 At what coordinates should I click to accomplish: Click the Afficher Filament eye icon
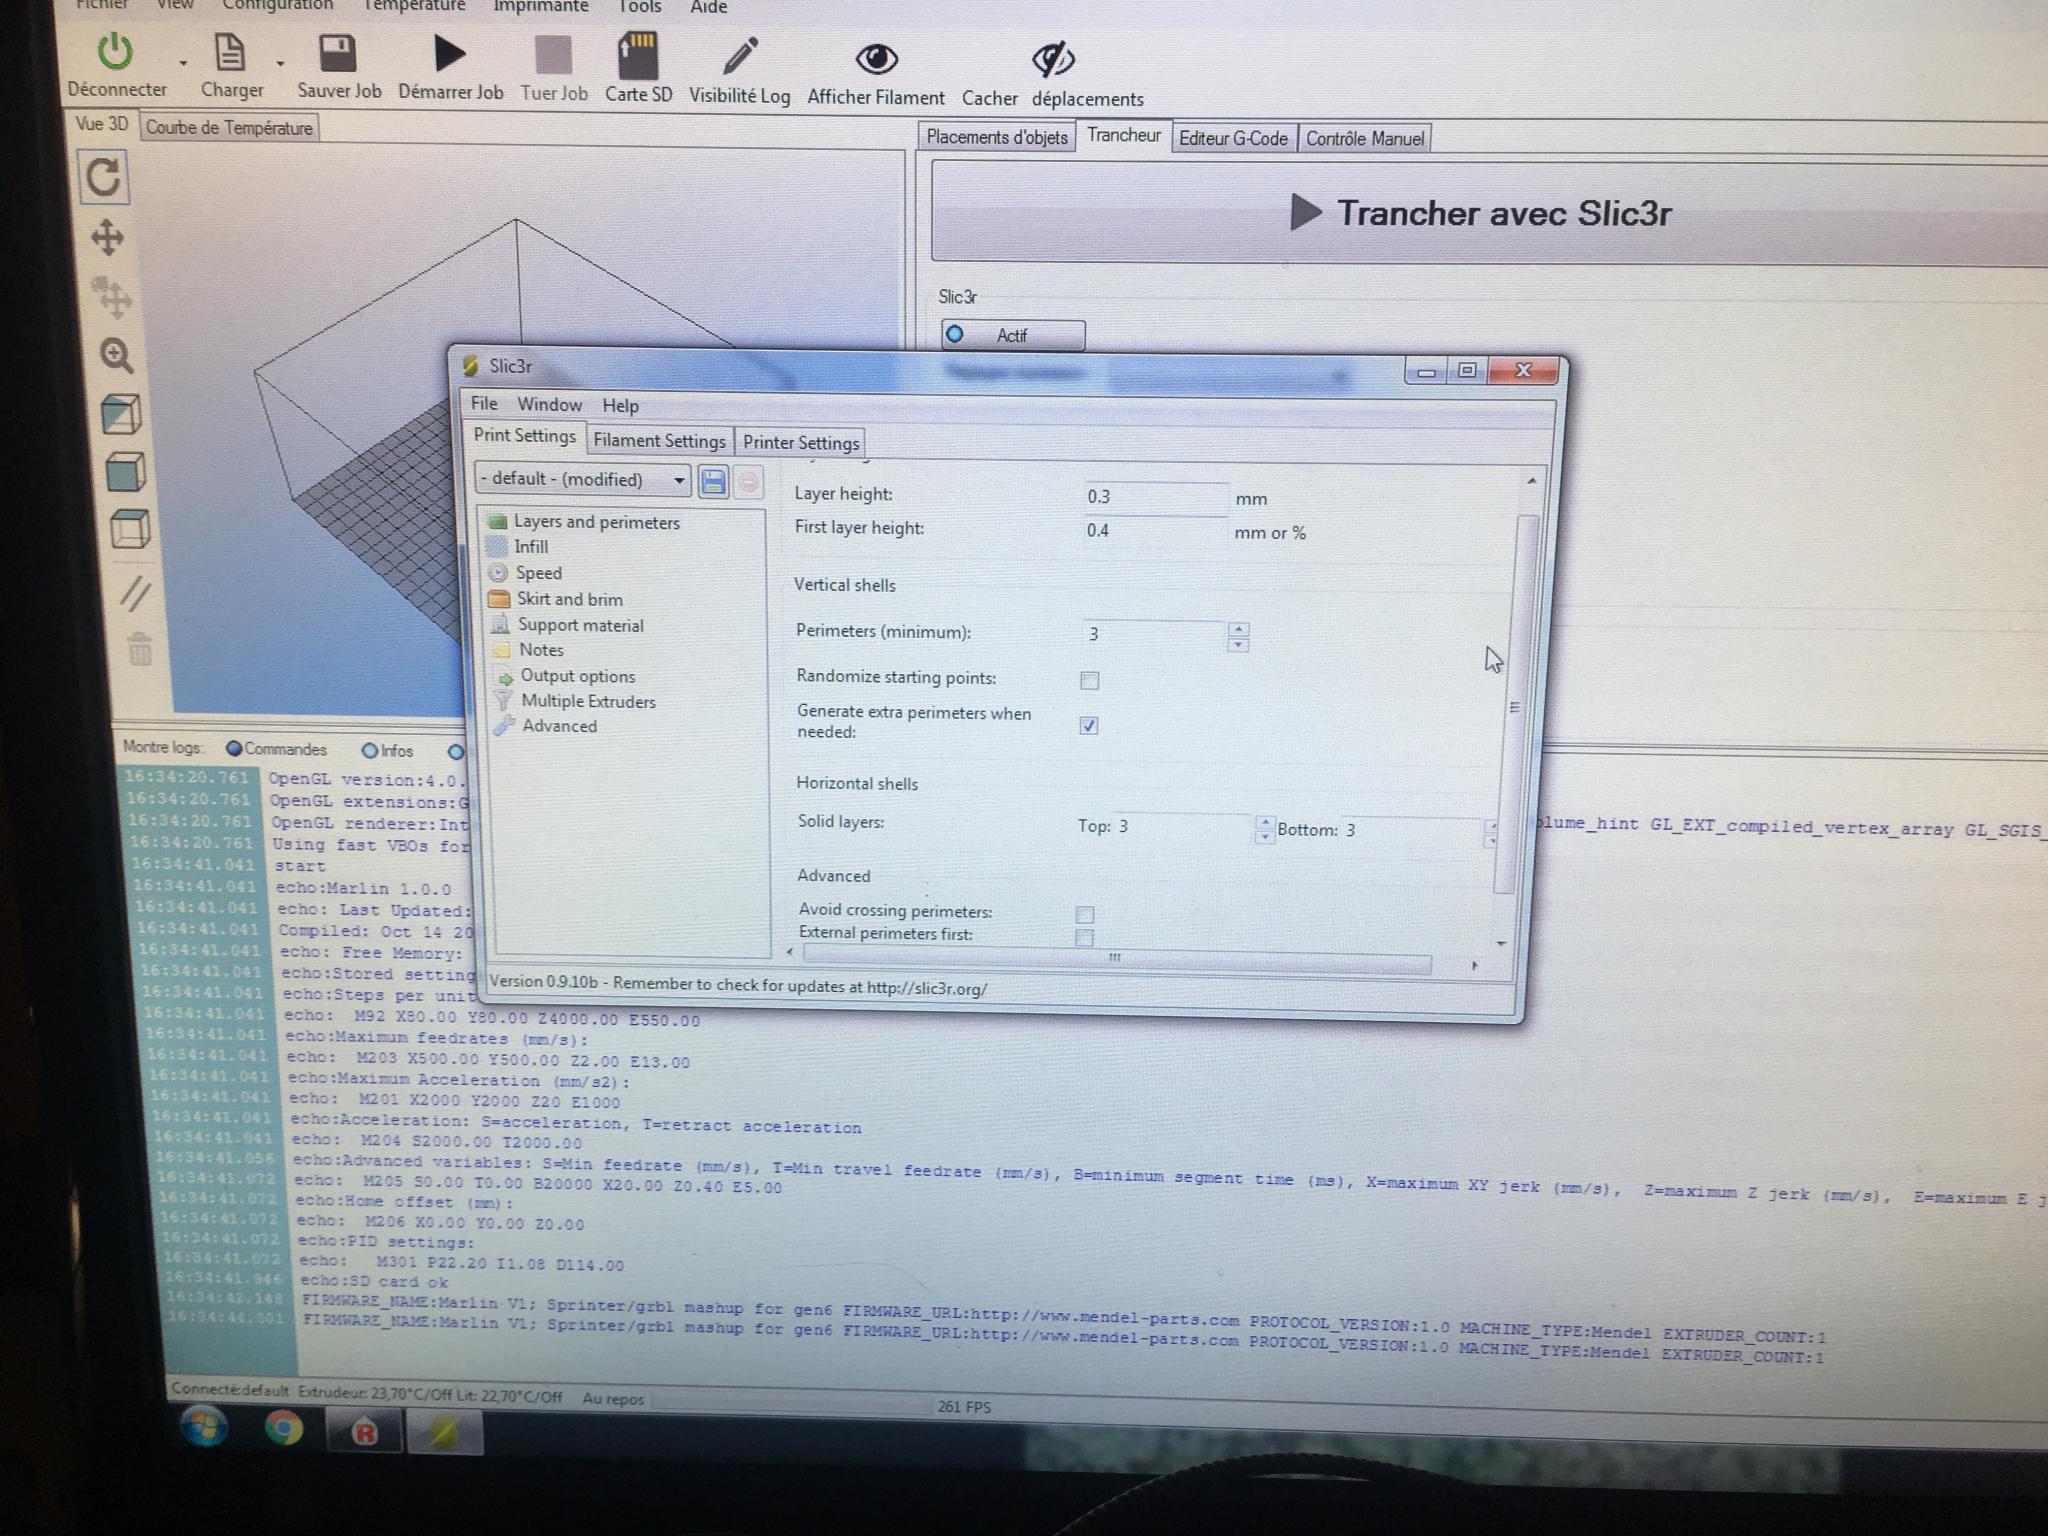coord(876,60)
